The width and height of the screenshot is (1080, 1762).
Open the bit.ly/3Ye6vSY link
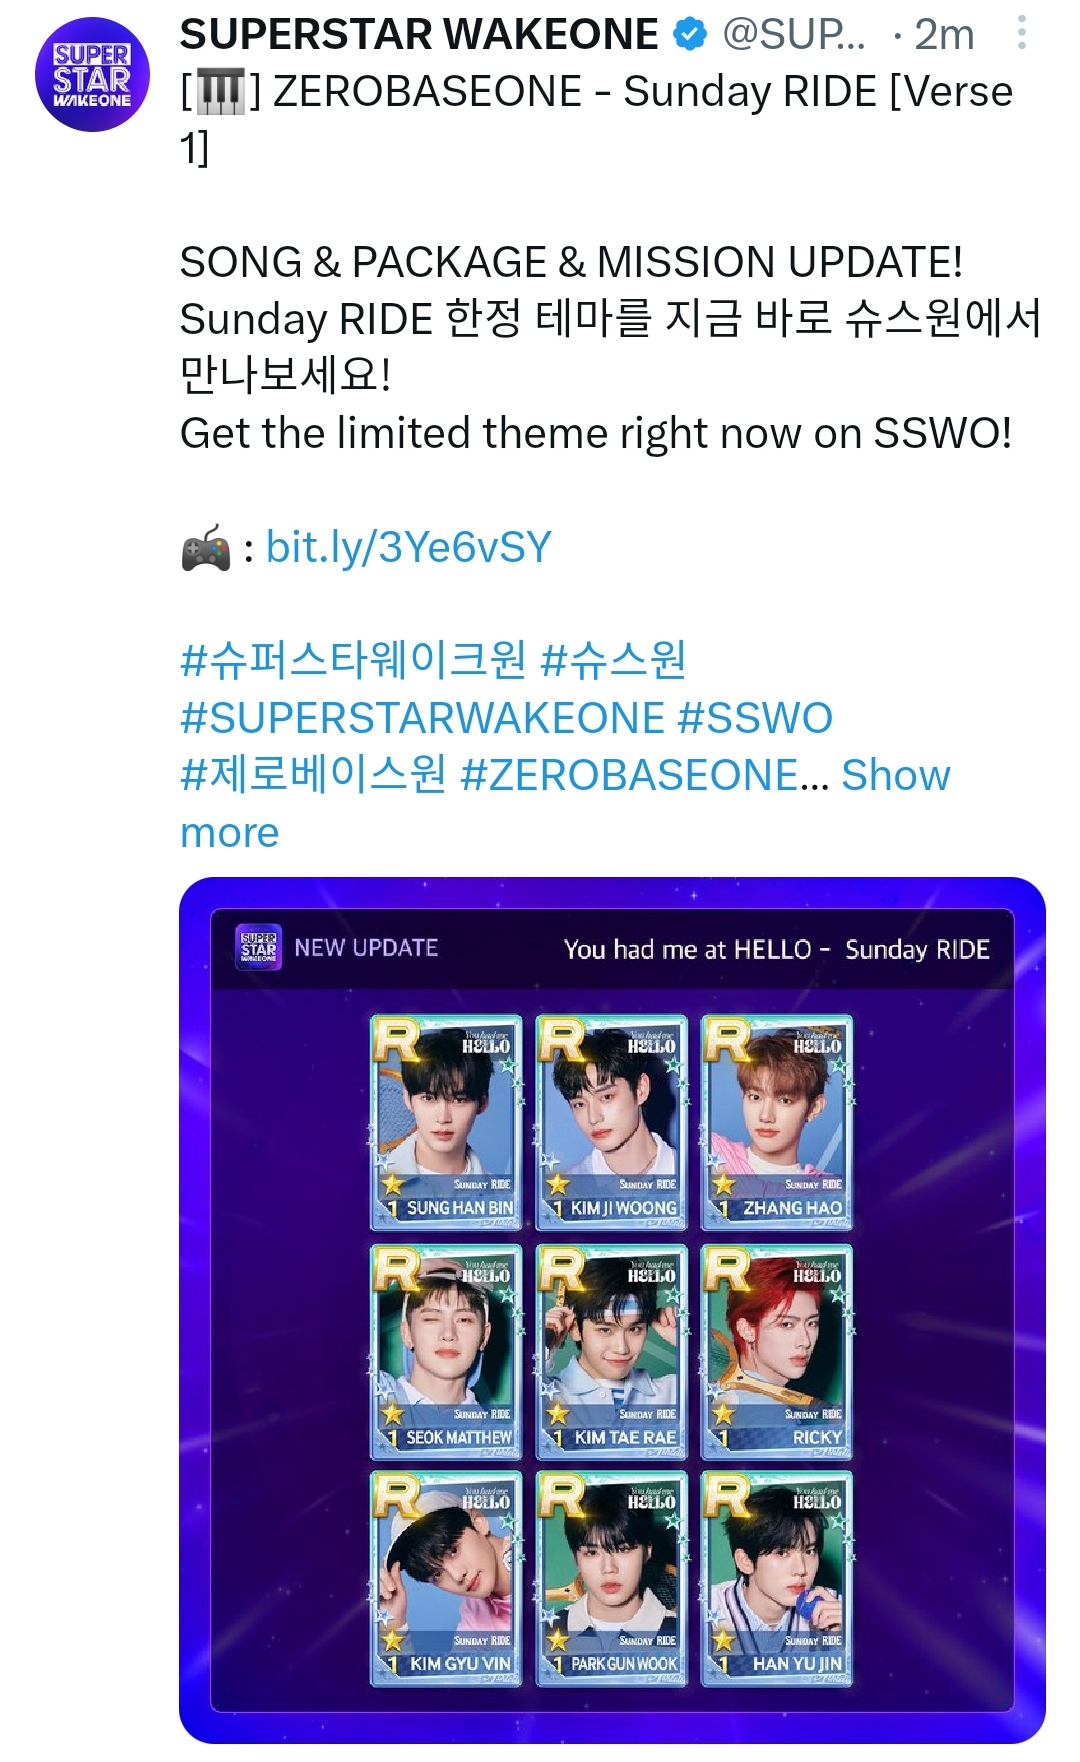[x=409, y=547]
